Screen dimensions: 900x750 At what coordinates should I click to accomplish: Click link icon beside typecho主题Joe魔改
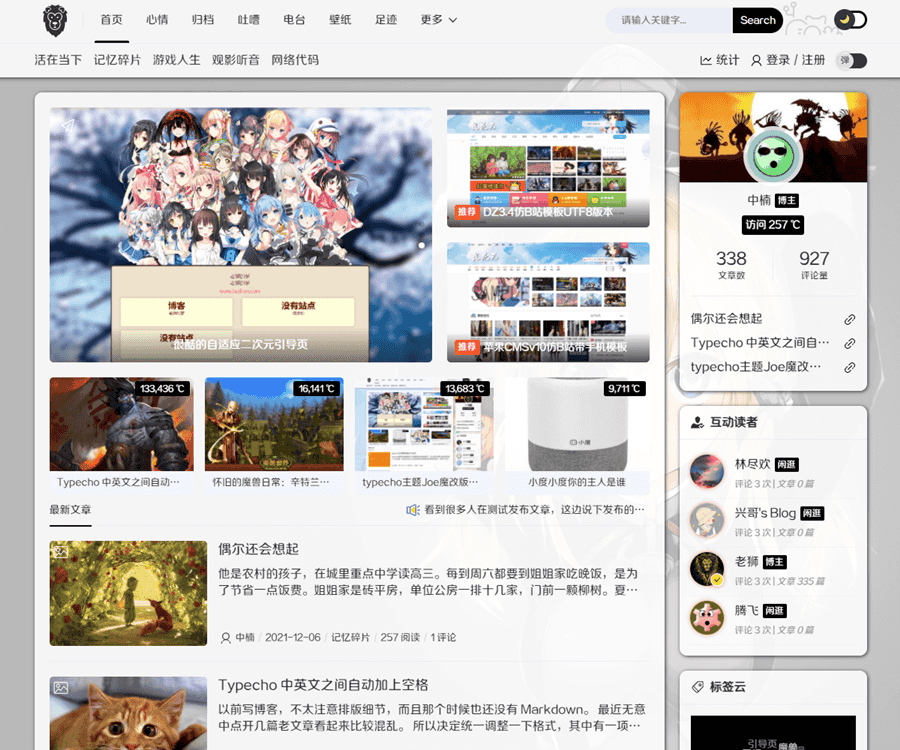(850, 367)
